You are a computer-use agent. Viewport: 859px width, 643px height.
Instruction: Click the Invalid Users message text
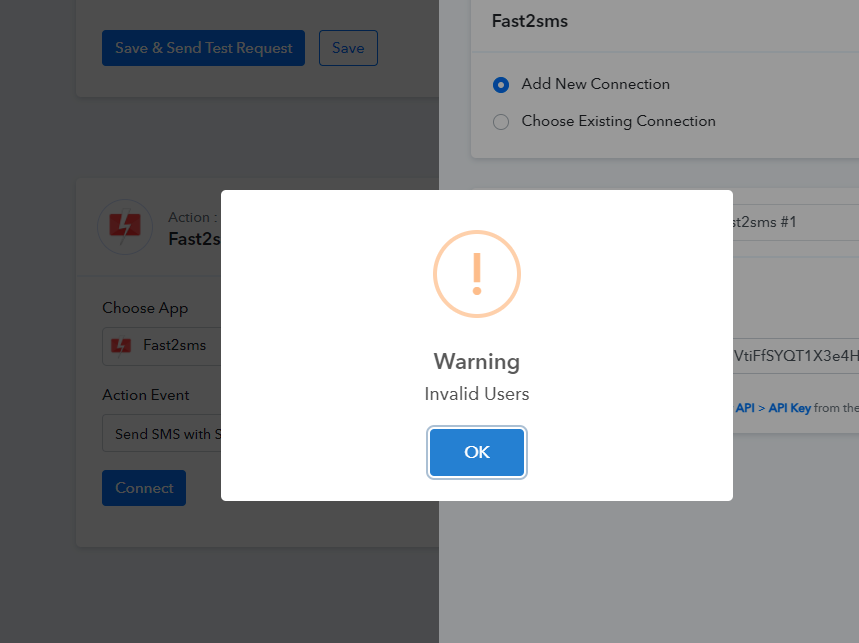(477, 394)
